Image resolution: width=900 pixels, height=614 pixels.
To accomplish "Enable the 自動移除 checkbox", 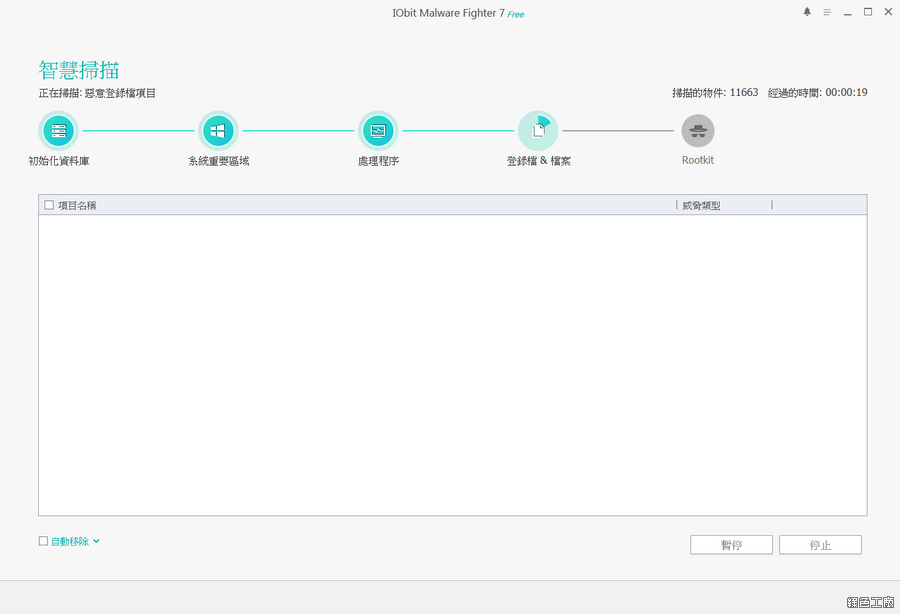I will point(43,541).
